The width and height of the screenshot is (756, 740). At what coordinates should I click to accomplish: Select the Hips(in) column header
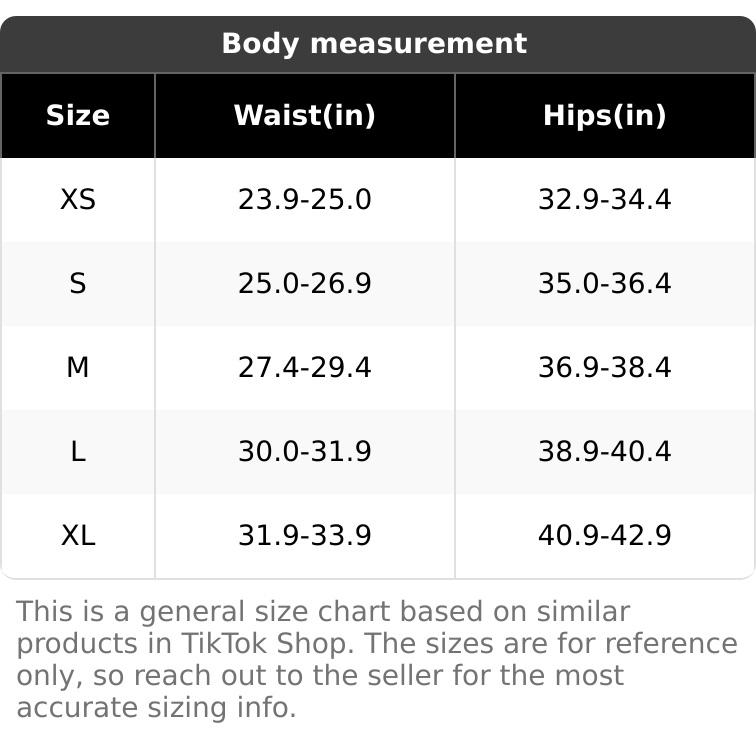(x=605, y=116)
